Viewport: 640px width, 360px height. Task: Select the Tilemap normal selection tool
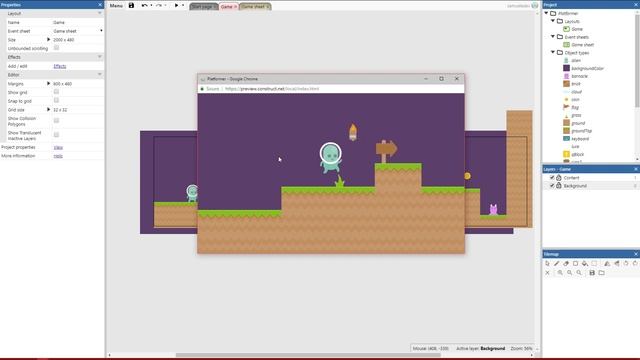pyautogui.click(x=547, y=264)
